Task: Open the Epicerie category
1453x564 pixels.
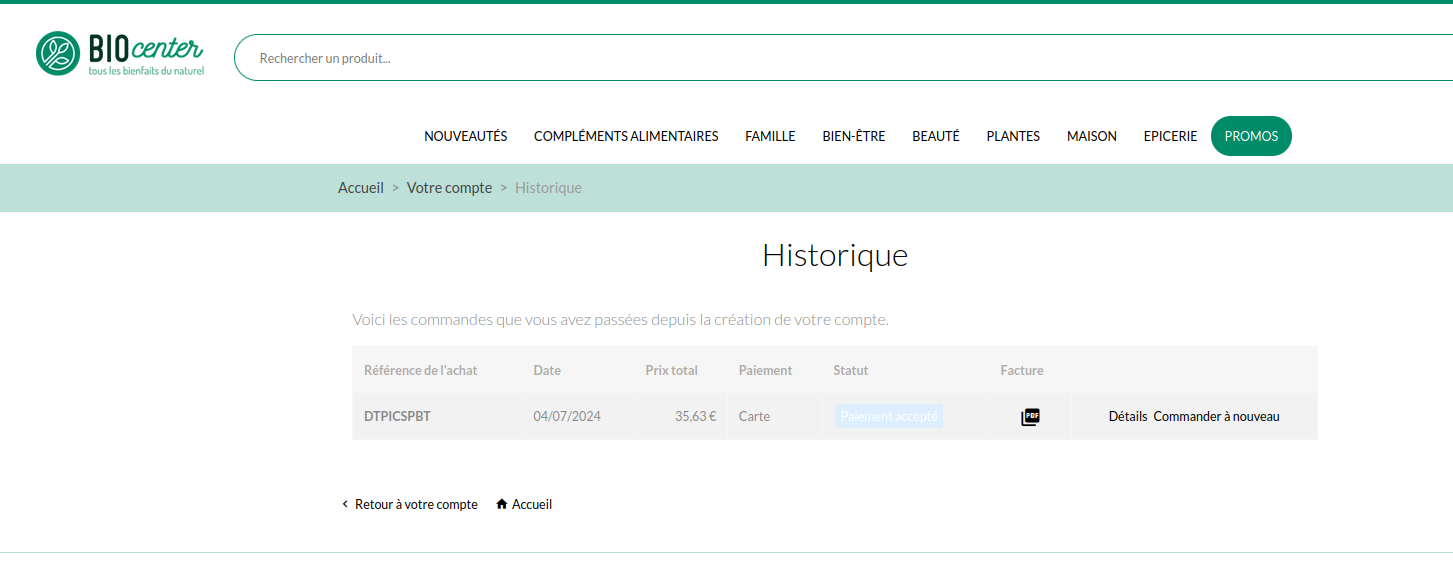Action: click(1170, 136)
